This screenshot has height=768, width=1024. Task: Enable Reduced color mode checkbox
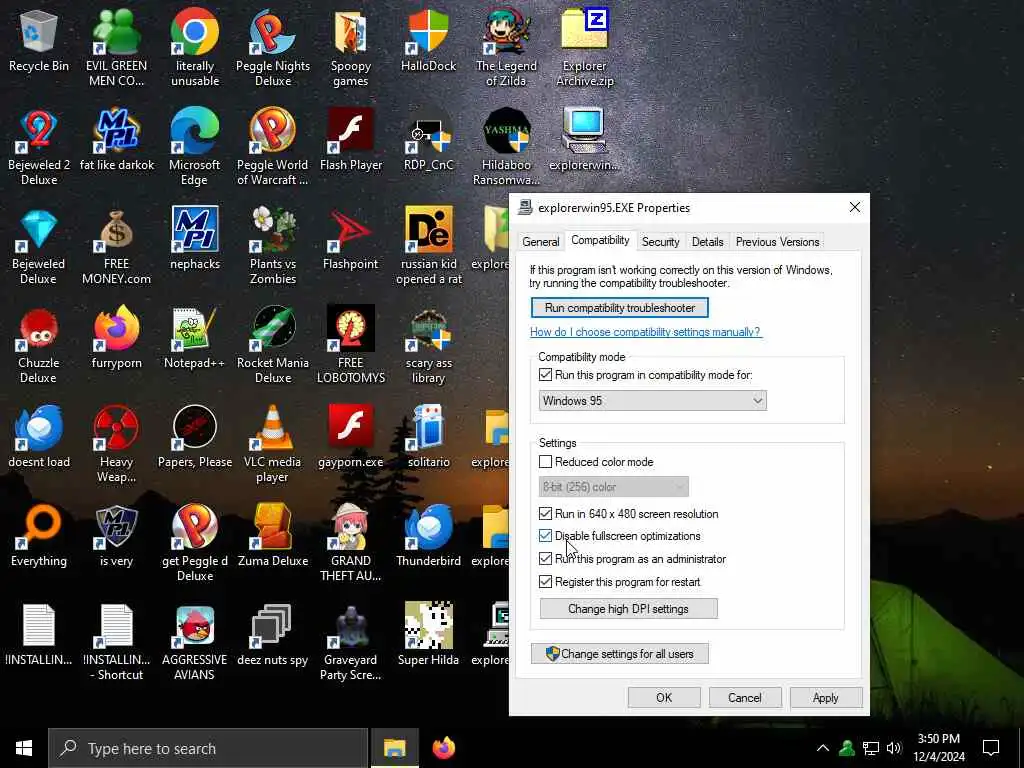tap(545, 462)
